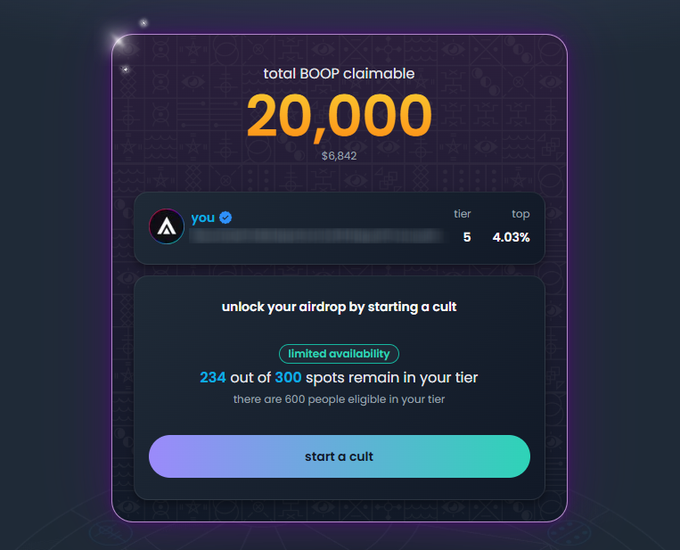
Task: Click the 'total BOOP claimable' heading
Action: point(339,74)
